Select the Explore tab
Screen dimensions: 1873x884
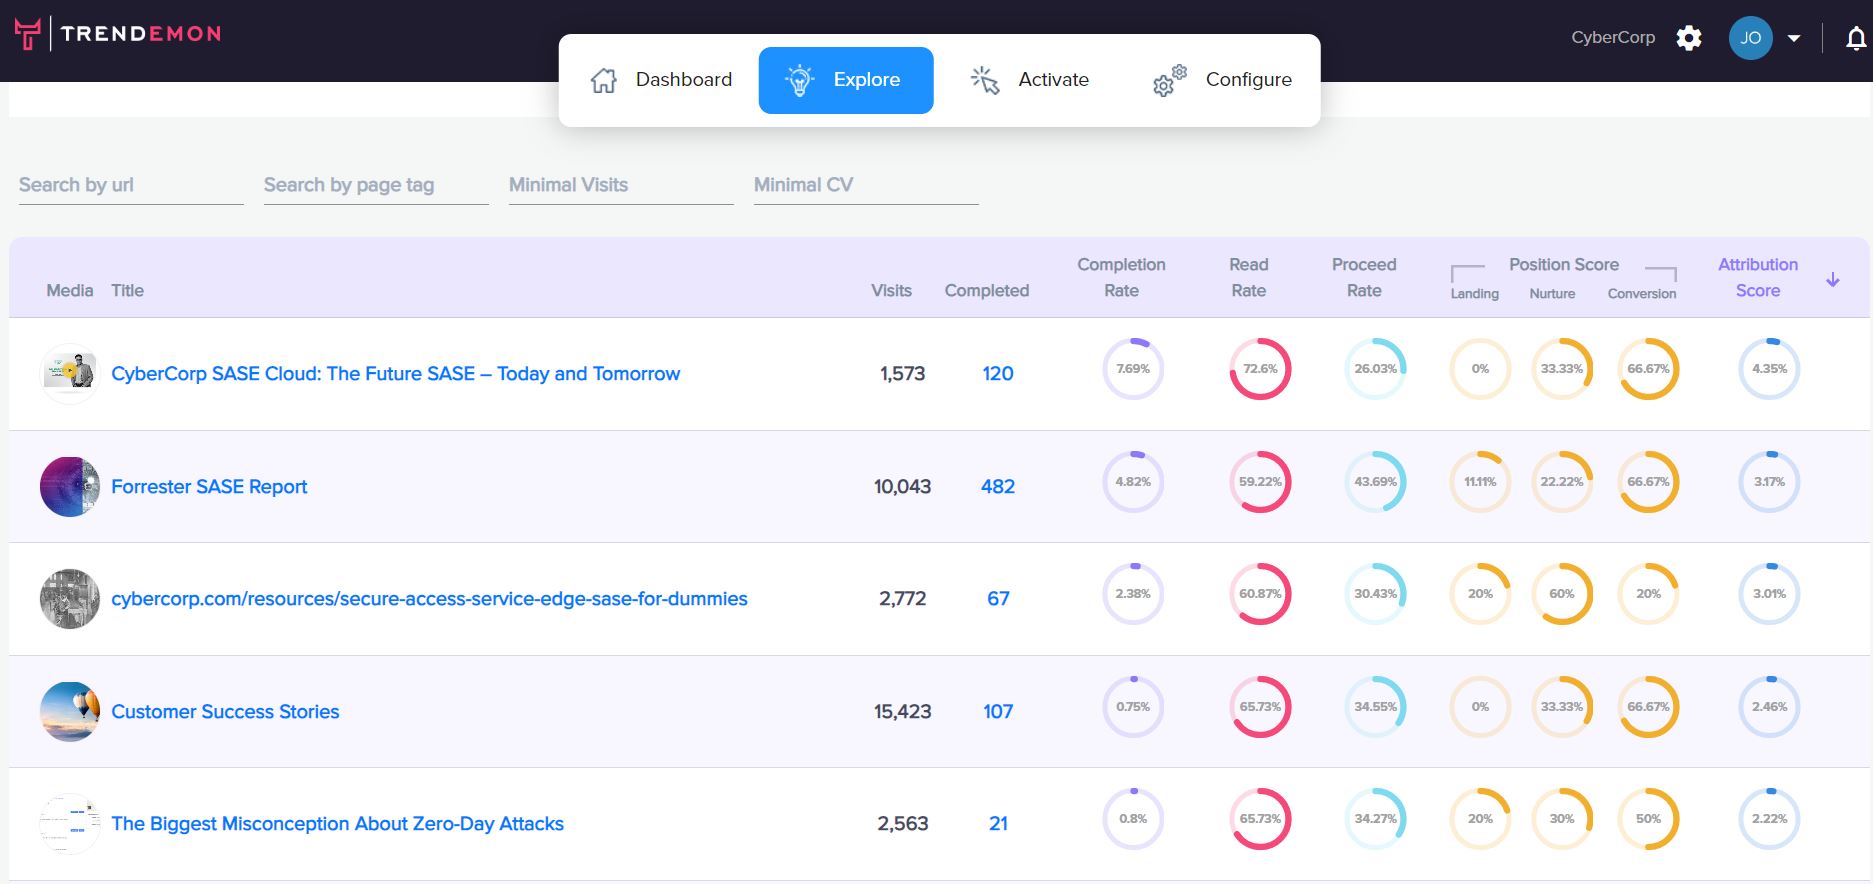[x=846, y=80]
